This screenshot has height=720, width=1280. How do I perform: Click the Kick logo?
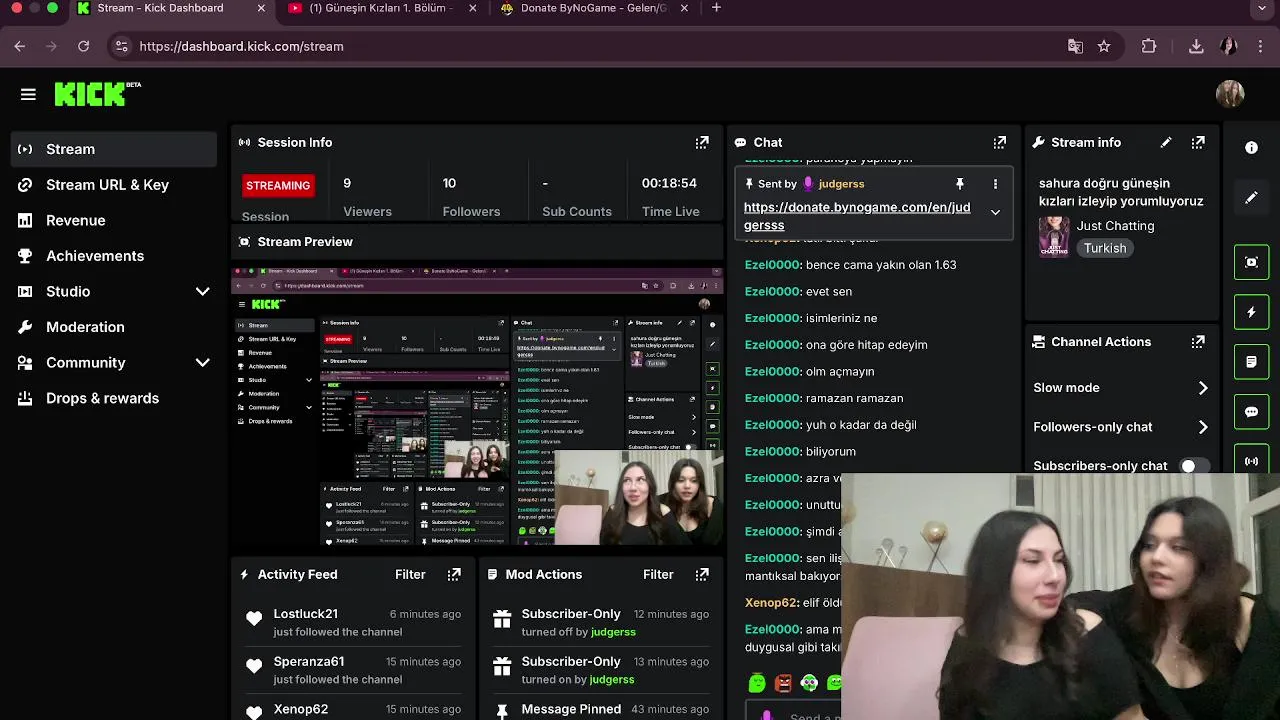tap(97, 94)
